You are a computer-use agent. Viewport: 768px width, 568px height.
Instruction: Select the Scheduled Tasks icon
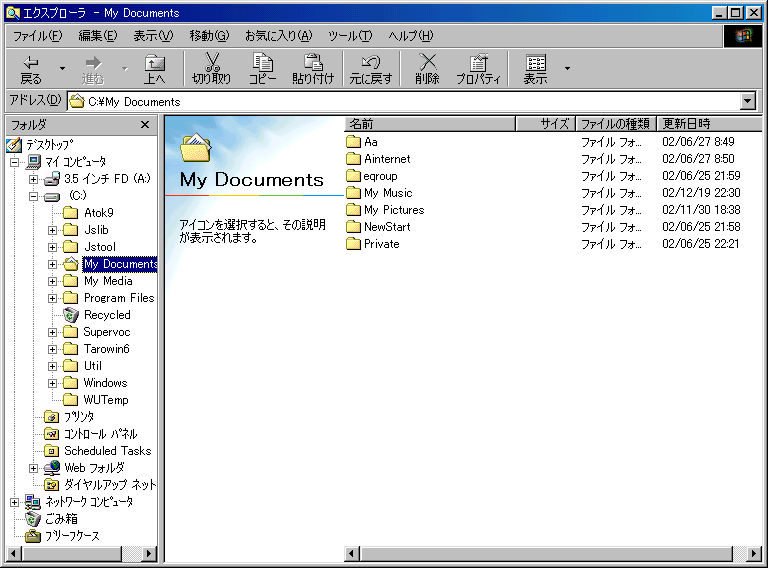point(51,451)
